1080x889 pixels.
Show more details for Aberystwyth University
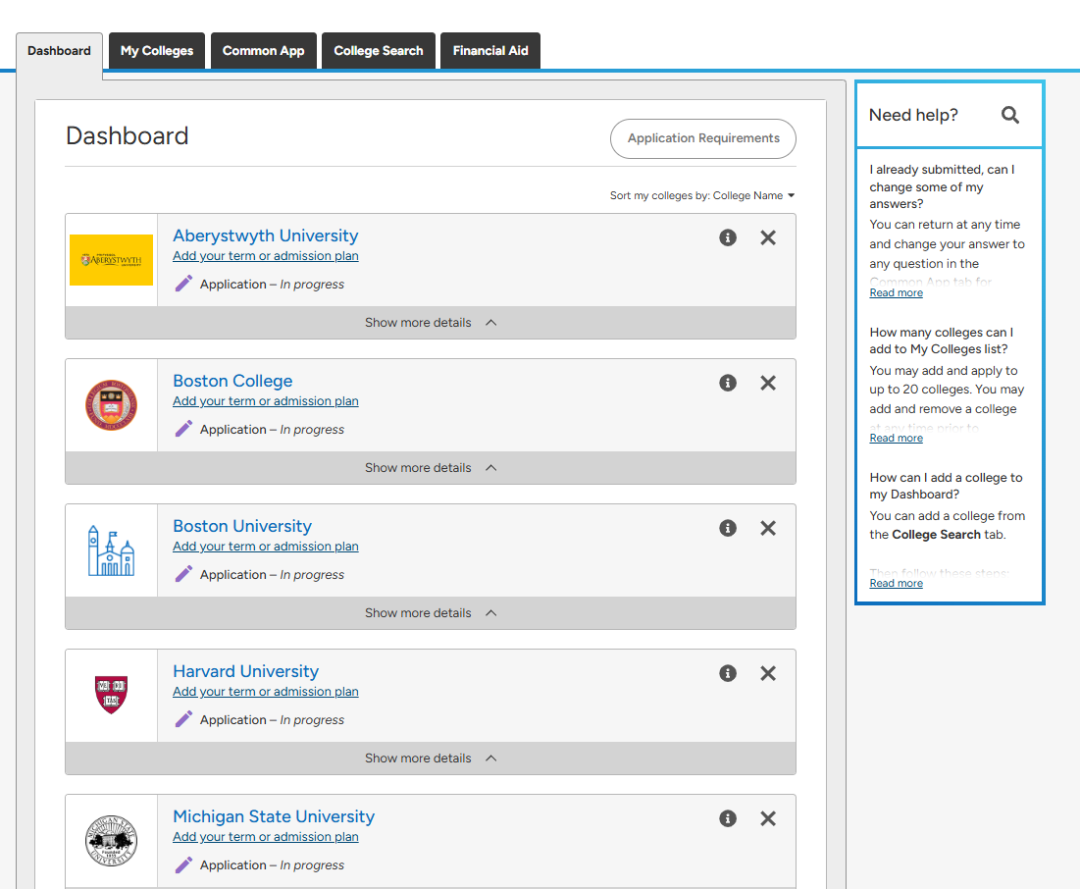pos(430,322)
